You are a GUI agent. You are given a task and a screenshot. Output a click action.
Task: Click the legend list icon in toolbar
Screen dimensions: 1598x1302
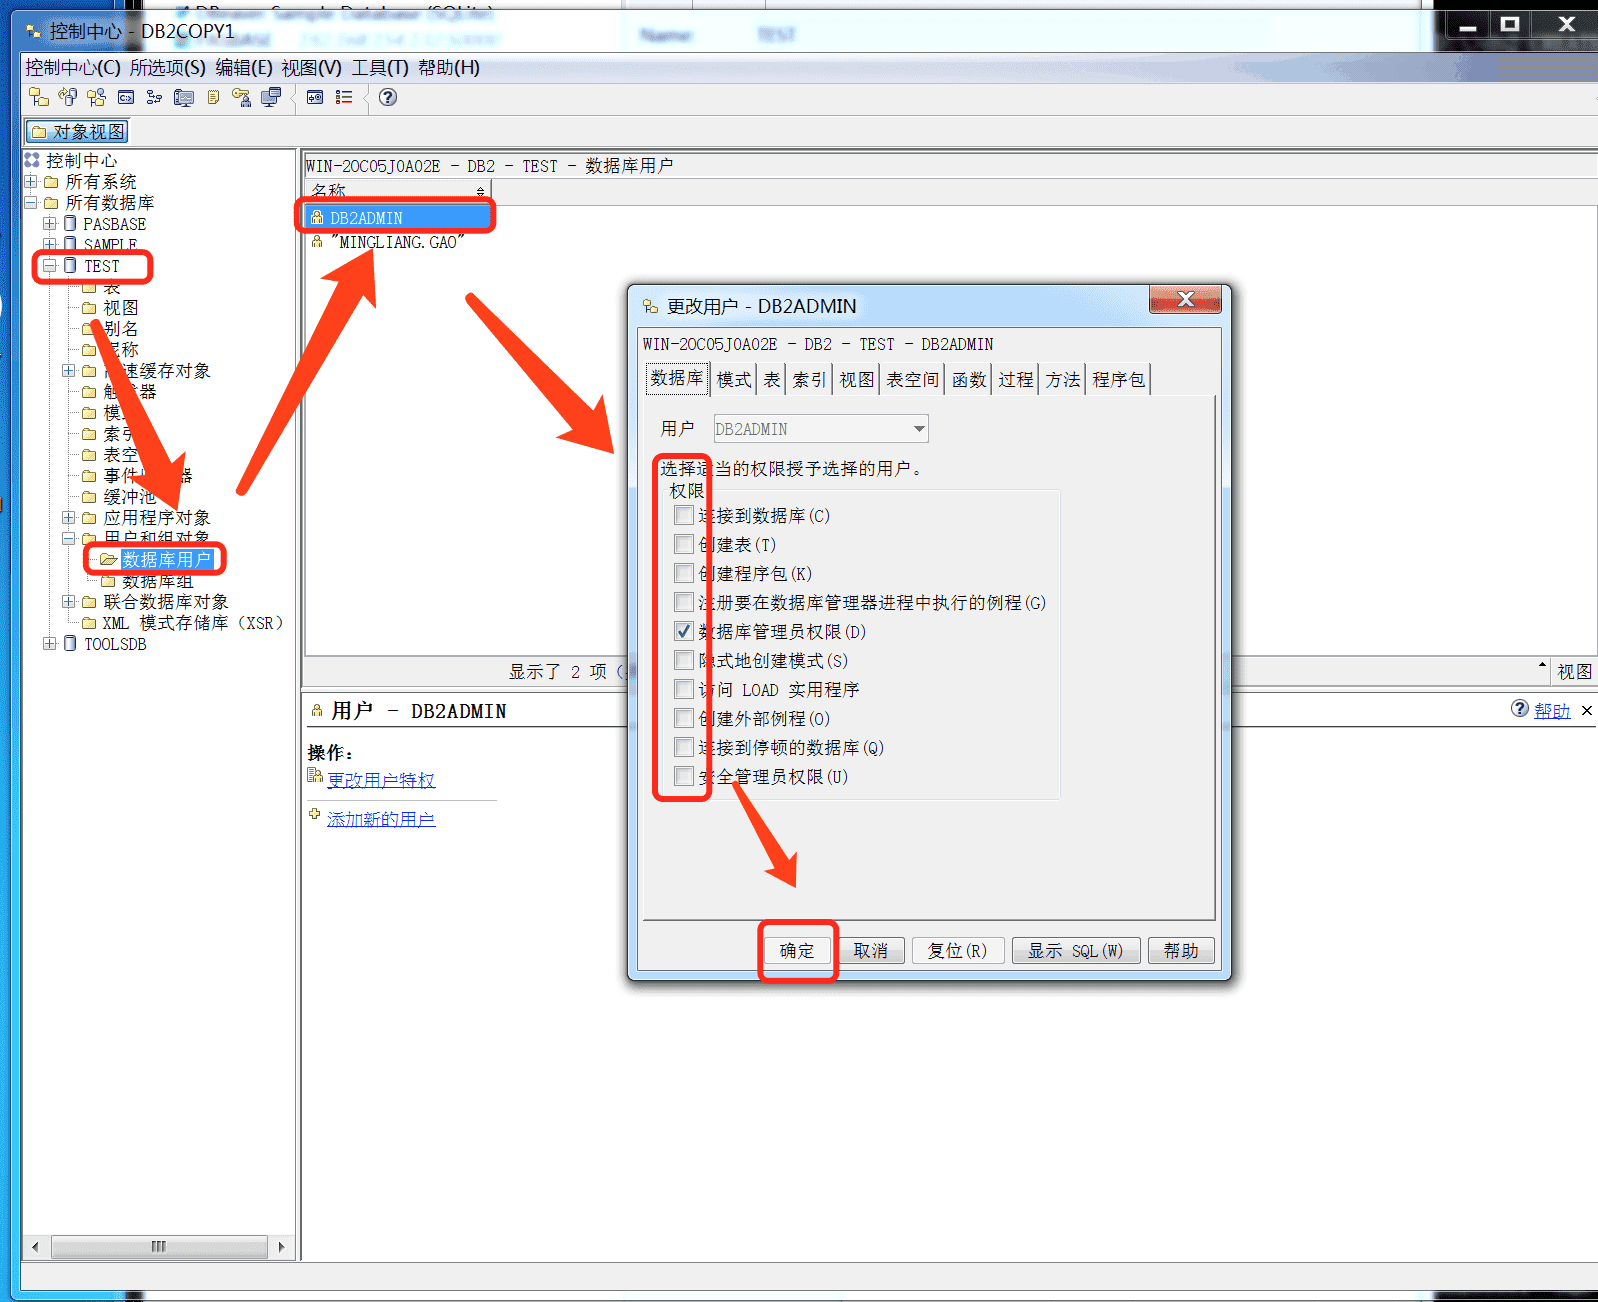pyautogui.click(x=344, y=97)
